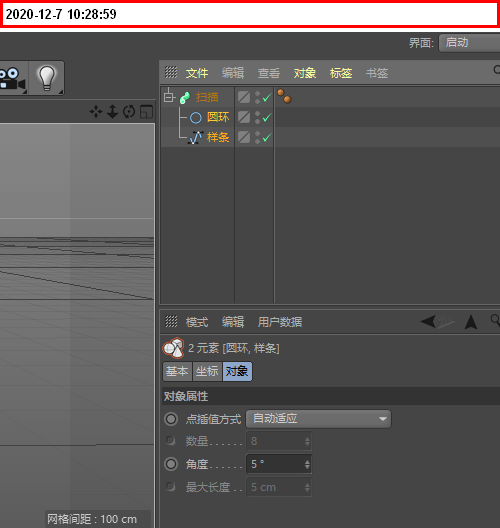Toggle the green checkmark for 扫描 object
500x528 pixels.
coord(267,98)
